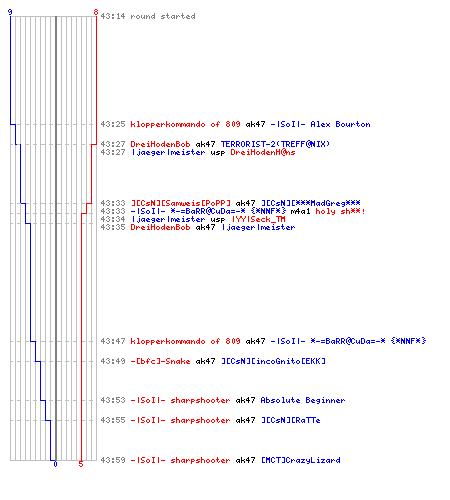Click '|jaeger|meister' victim at 43:35

pos(258,227)
